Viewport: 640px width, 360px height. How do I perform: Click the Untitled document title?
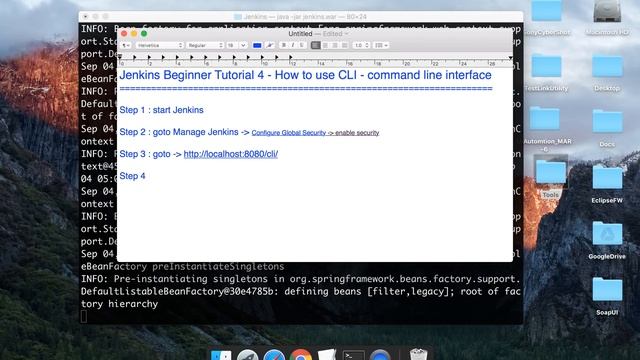click(300, 34)
